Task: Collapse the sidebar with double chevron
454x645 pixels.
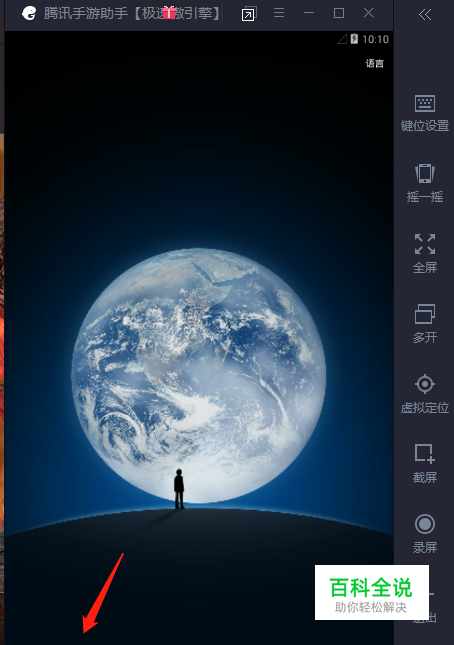Action: (x=425, y=15)
